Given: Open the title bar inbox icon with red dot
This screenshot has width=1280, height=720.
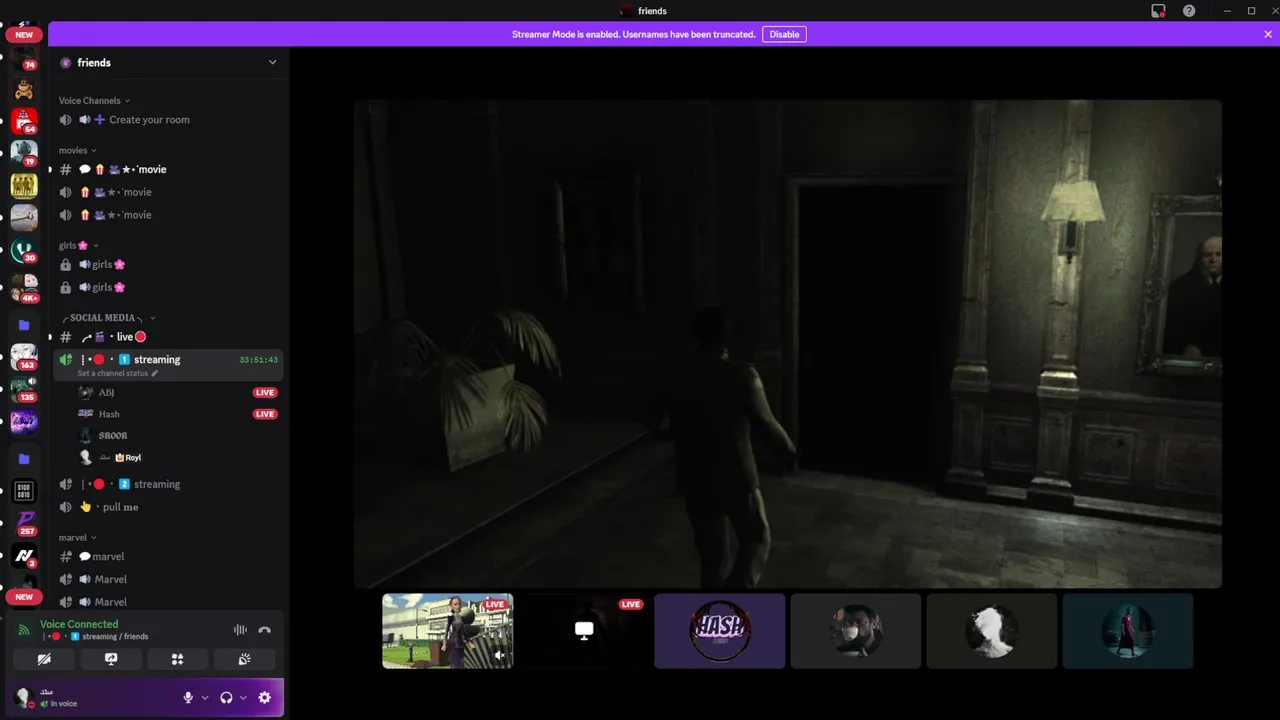Looking at the screenshot, I should tap(1158, 11).
